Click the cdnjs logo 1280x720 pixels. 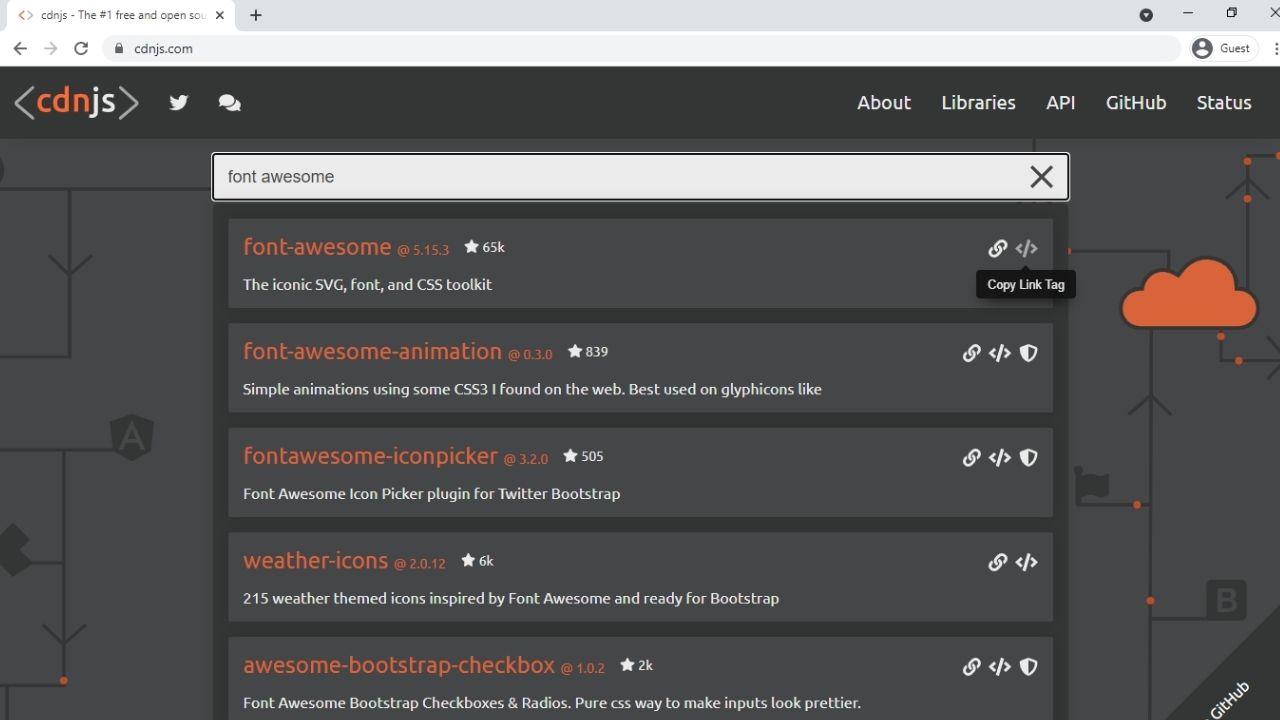pyautogui.click(x=75, y=102)
